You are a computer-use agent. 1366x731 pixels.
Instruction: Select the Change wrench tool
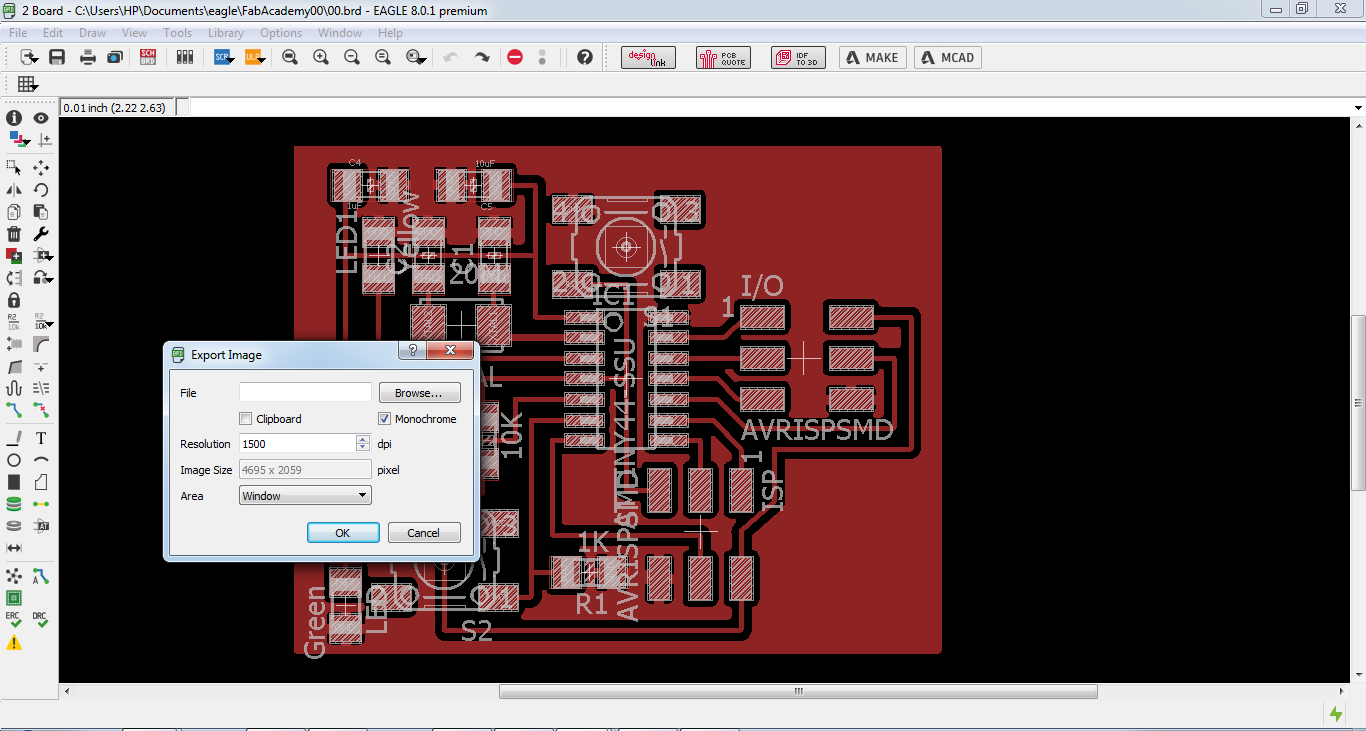tap(41, 233)
